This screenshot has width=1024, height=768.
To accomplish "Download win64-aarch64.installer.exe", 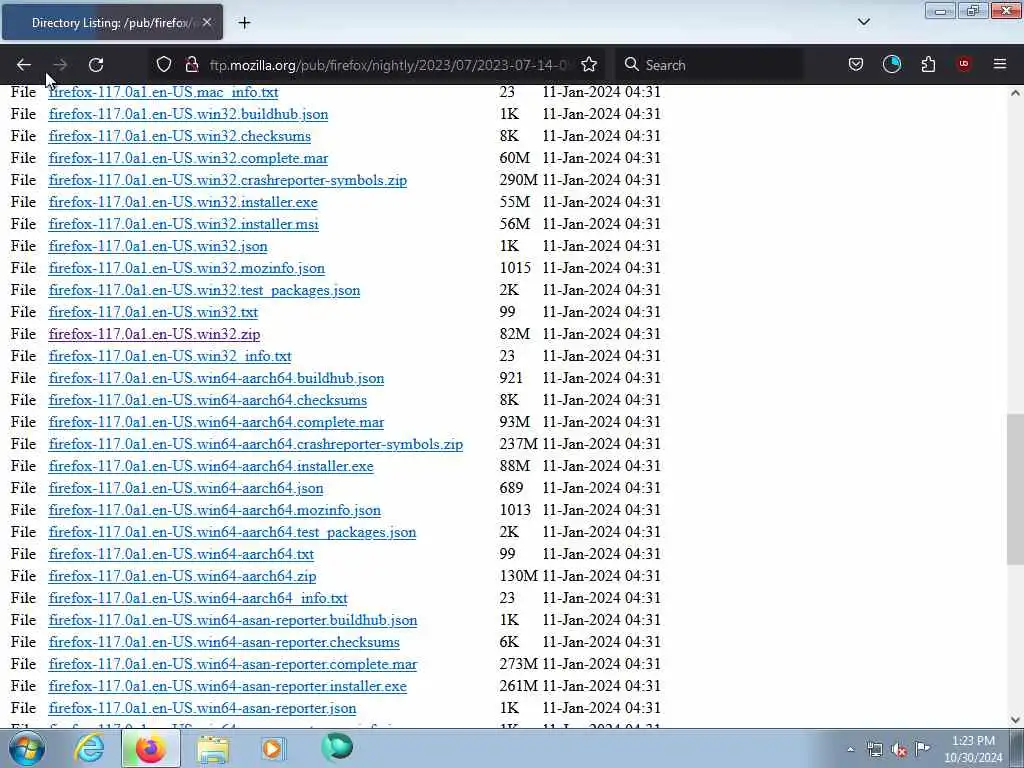I will [x=211, y=466].
